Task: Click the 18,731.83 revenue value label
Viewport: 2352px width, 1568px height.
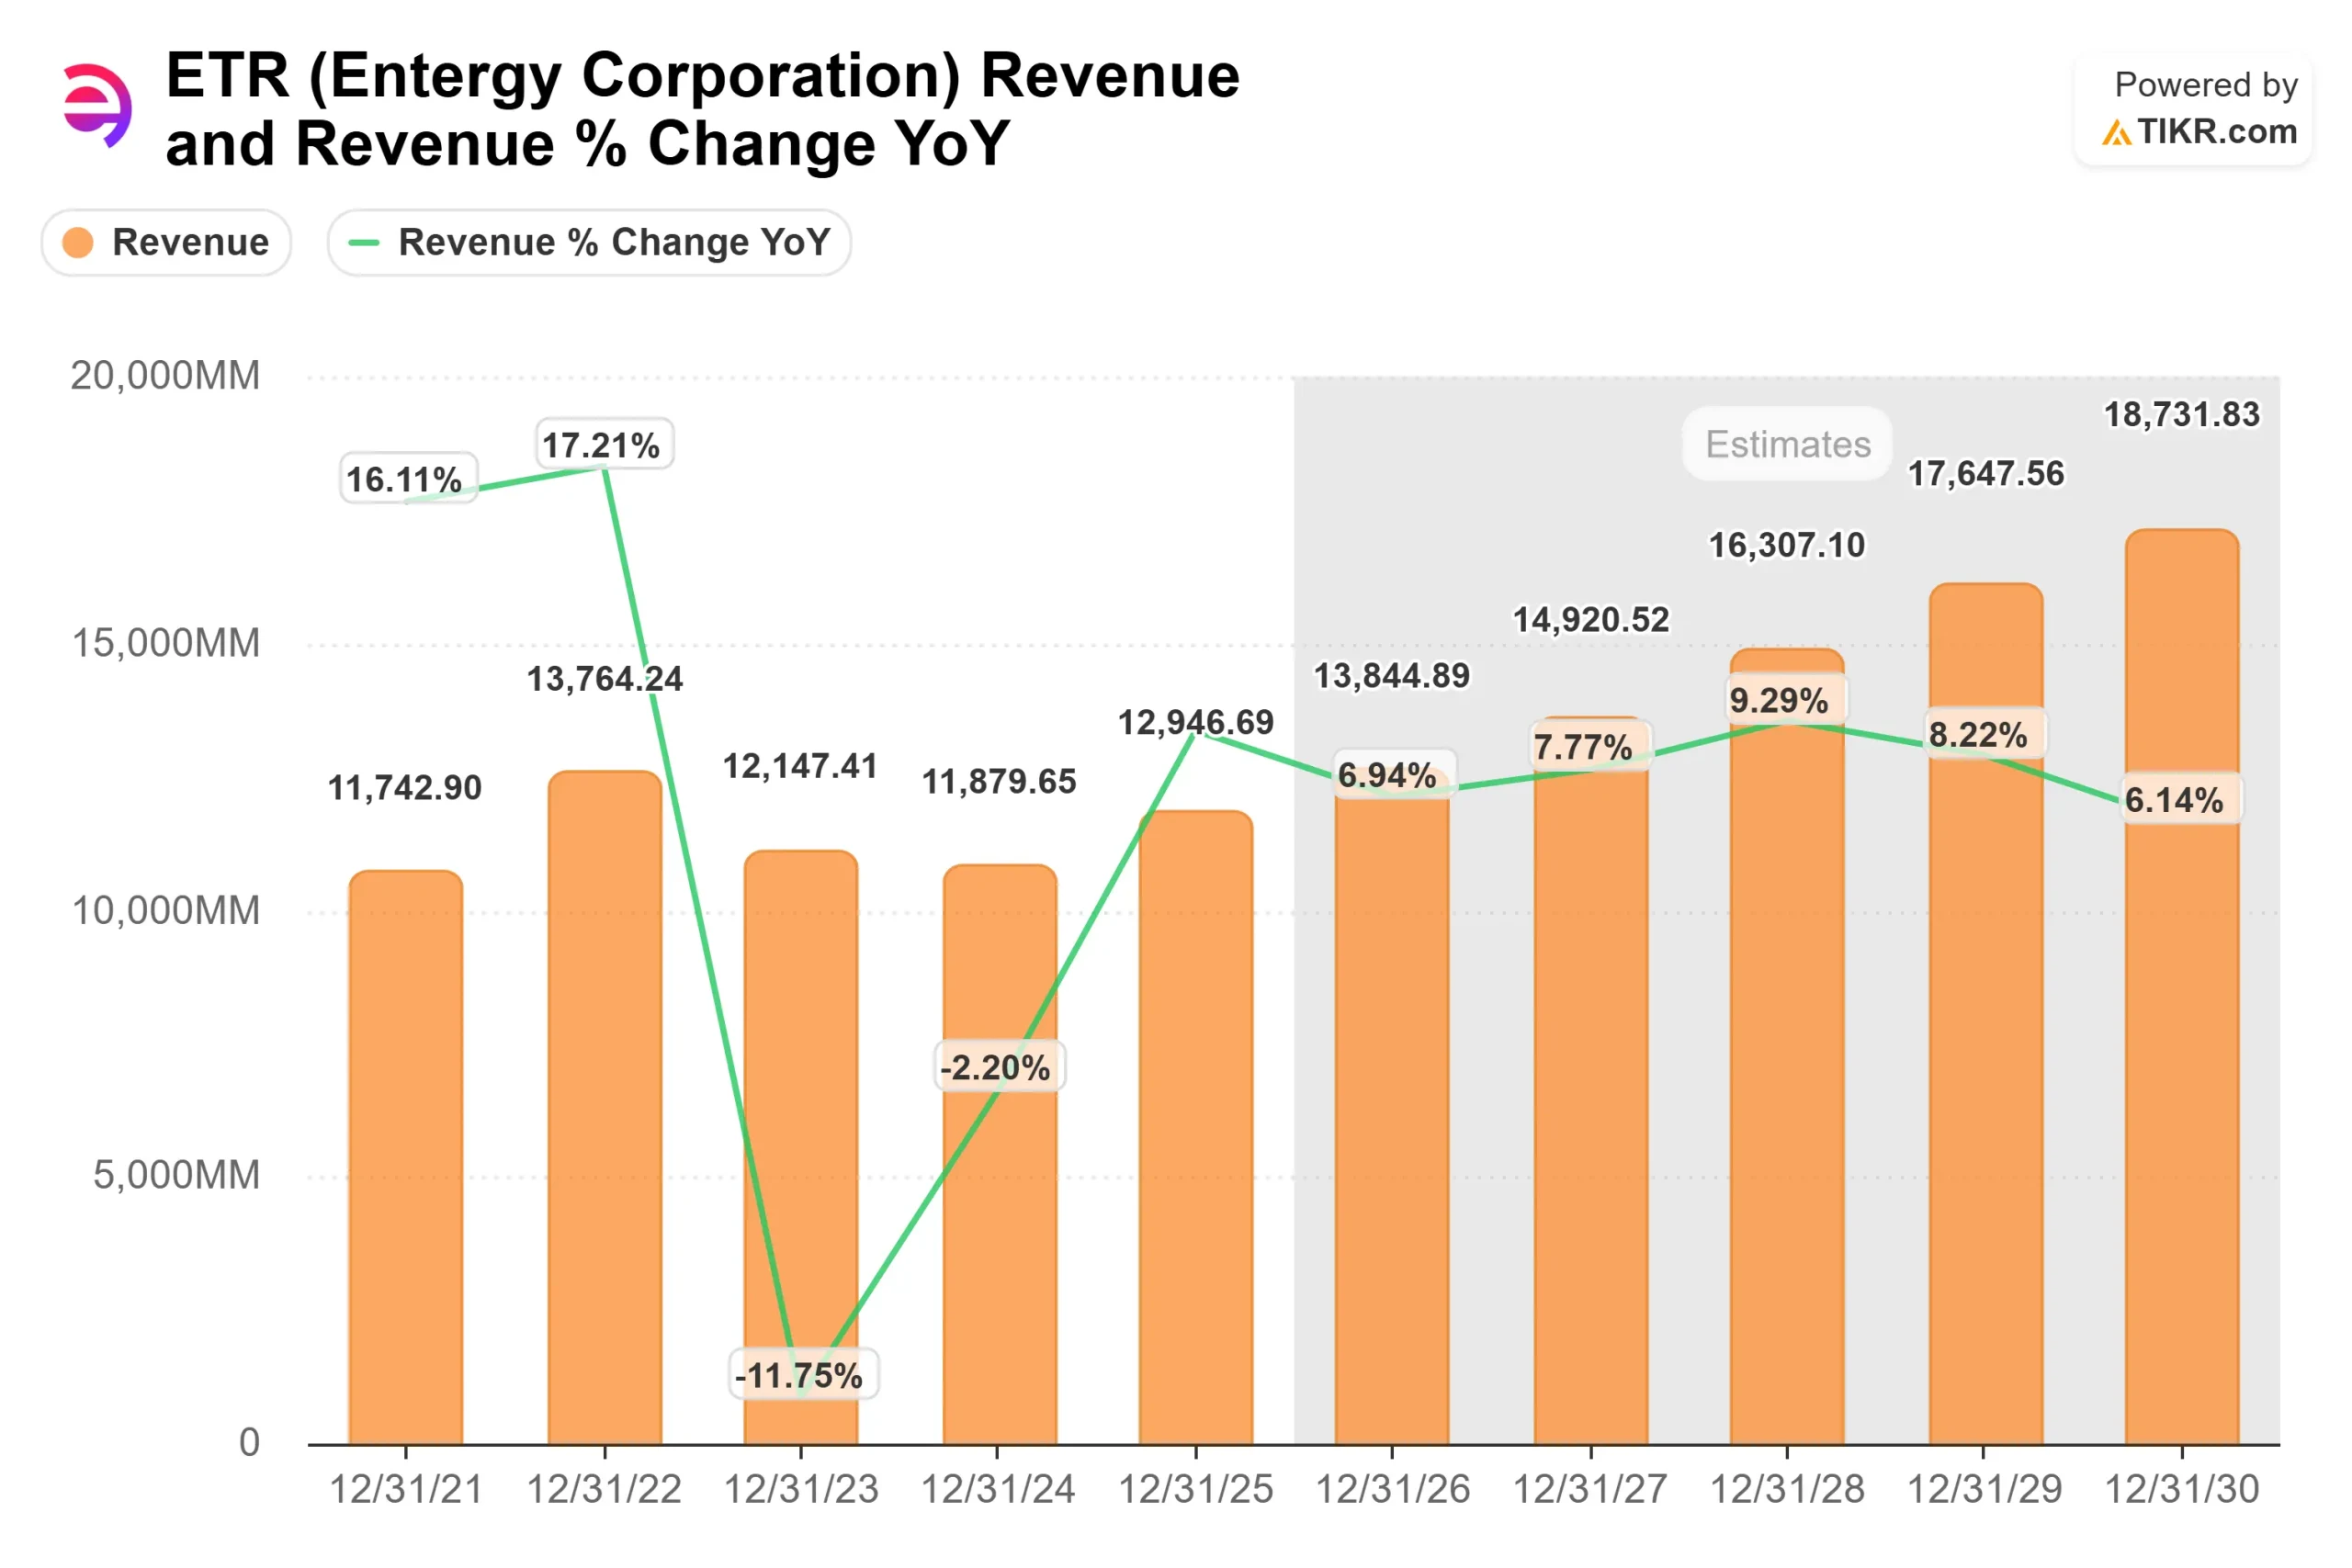Action: (x=2182, y=414)
